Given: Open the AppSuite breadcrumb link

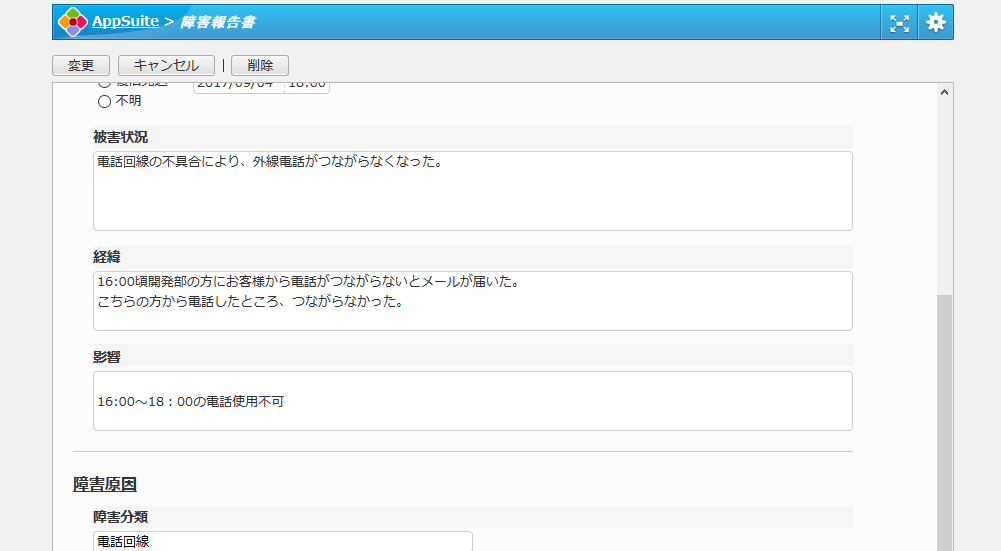Looking at the screenshot, I should (x=125, y=21).
